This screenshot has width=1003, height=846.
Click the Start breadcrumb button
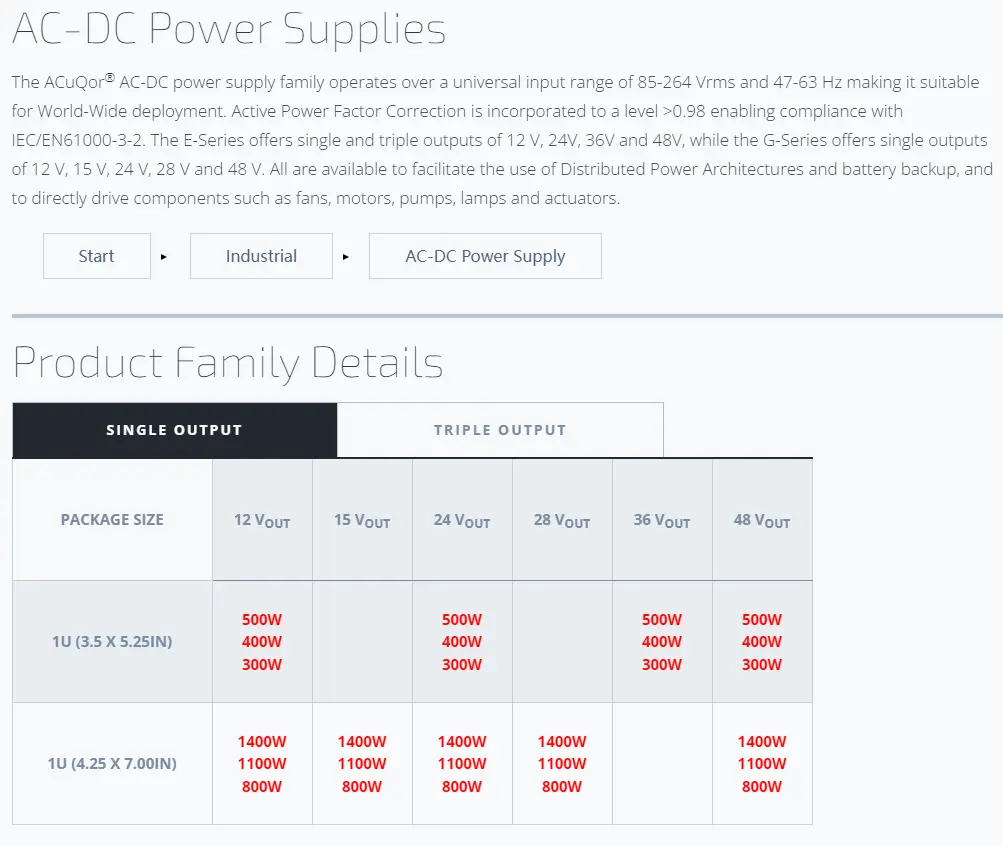click(x=97, y=256)
